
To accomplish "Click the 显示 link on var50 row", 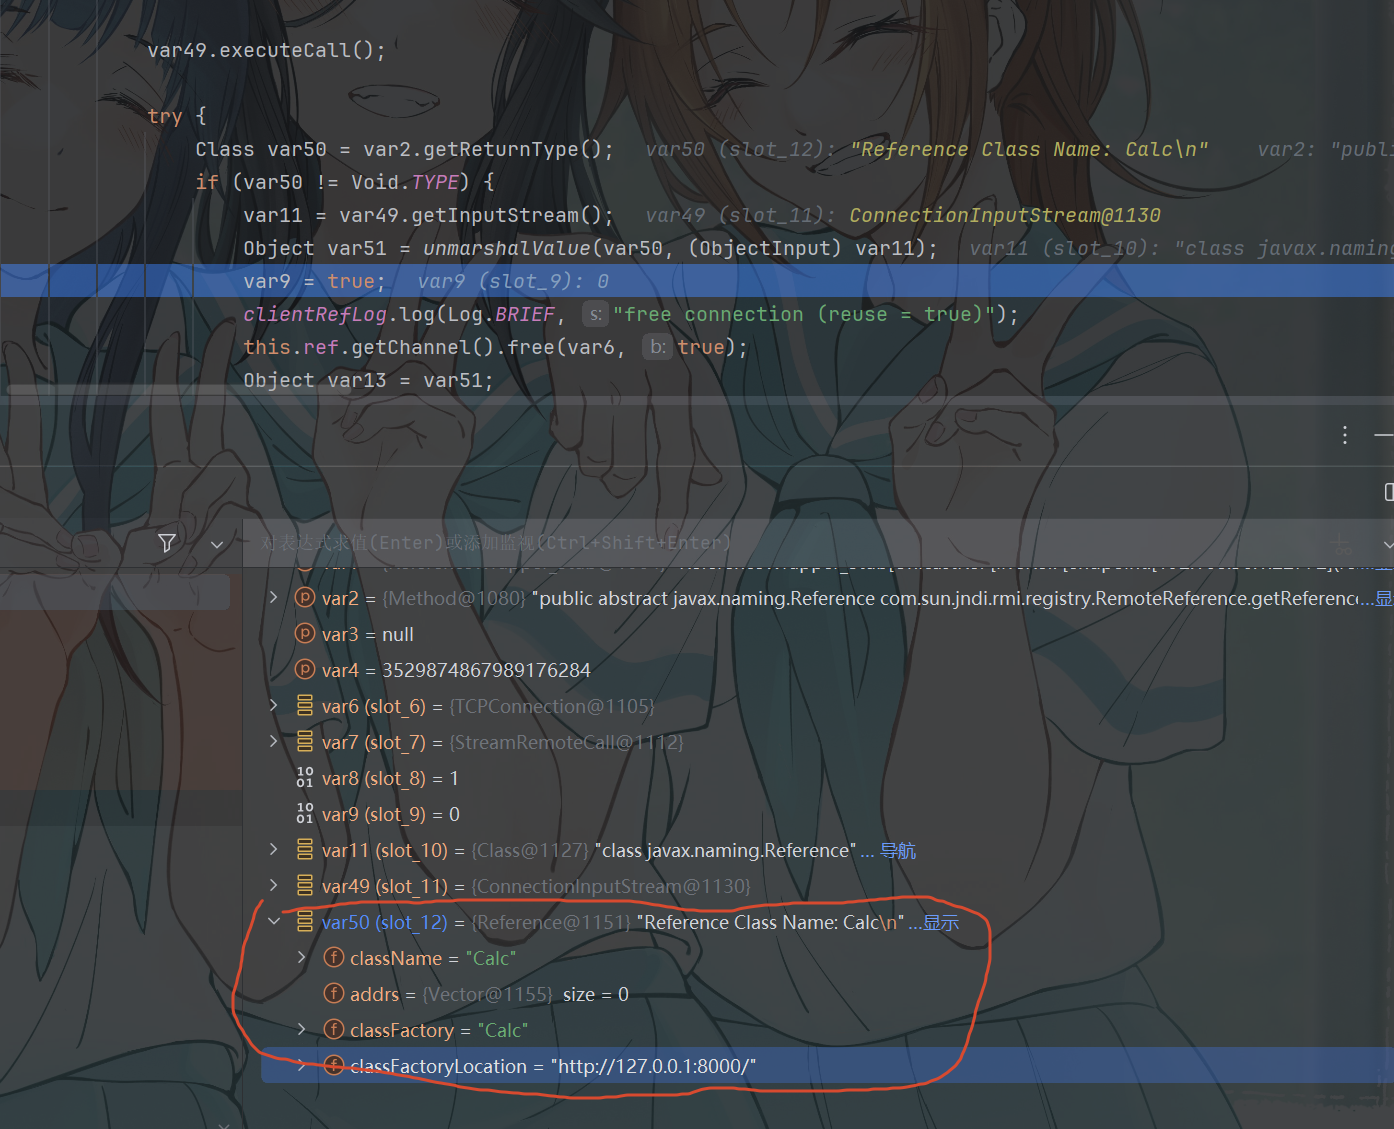I will click(x=941, y=923).
